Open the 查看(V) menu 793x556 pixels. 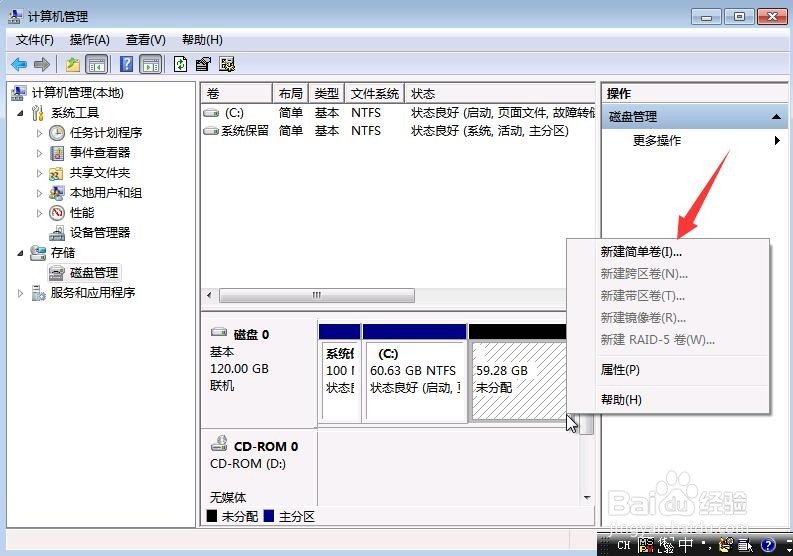(146, 40)
